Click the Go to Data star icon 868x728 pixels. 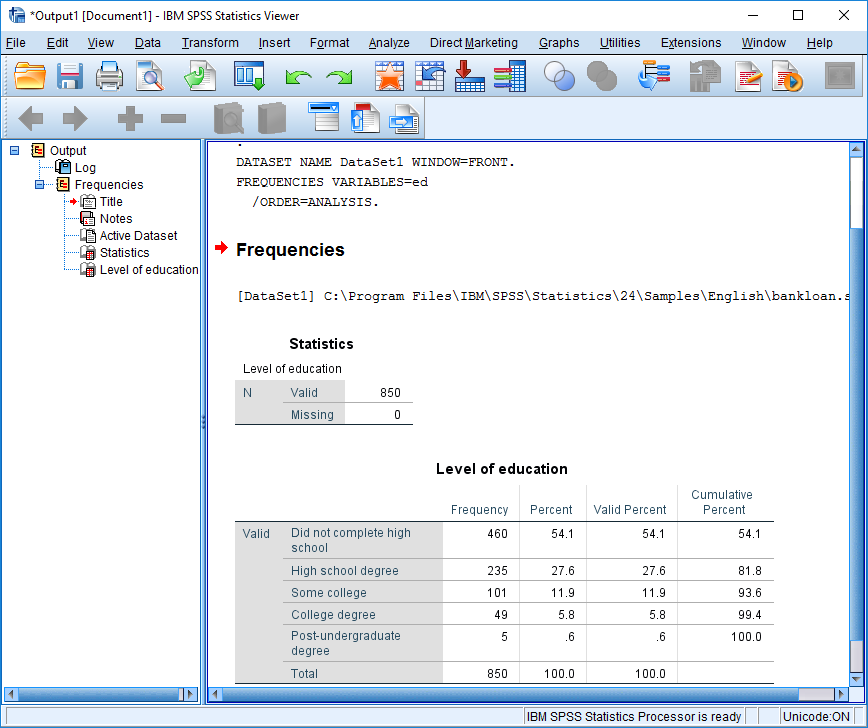pos(389,76)
